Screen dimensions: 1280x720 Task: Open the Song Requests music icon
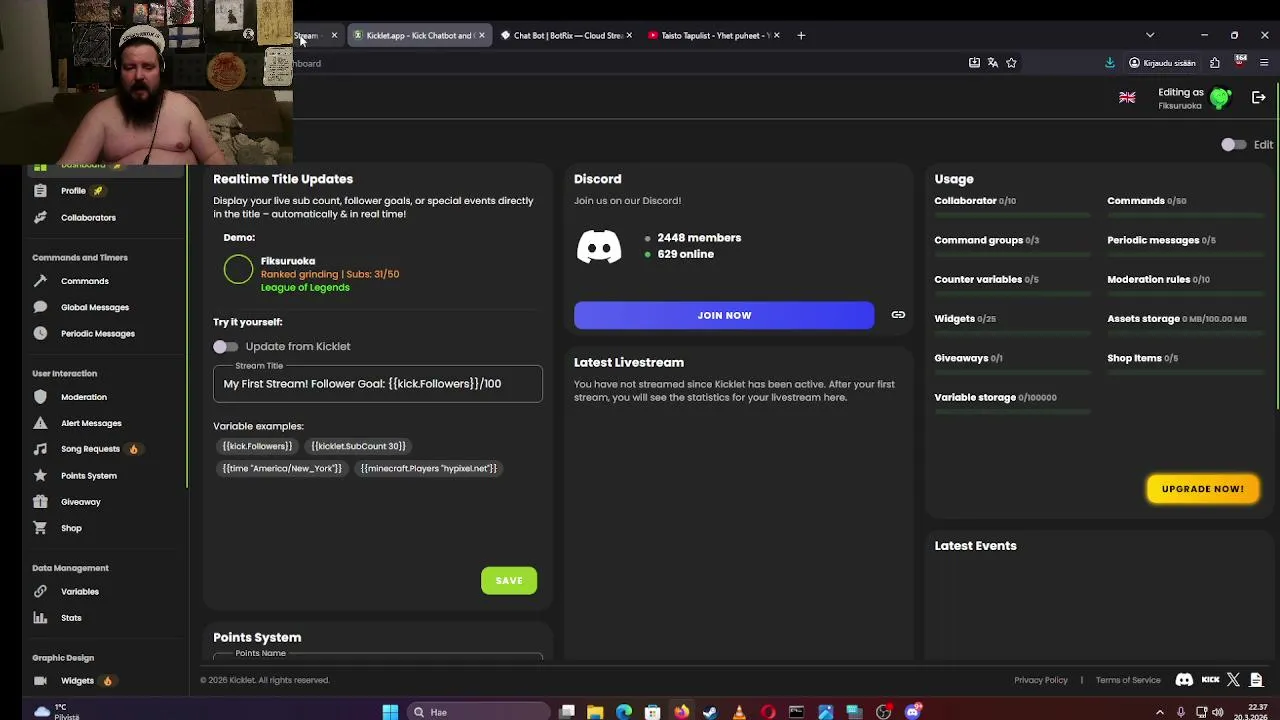tap(40, 449)
